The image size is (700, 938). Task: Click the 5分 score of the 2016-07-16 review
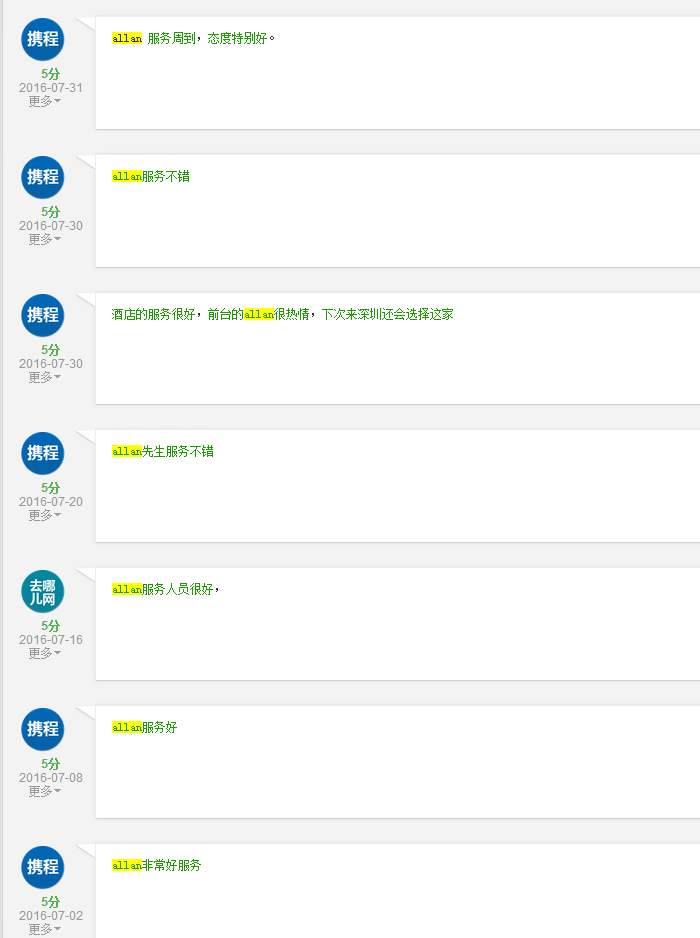tap(50, 626)
